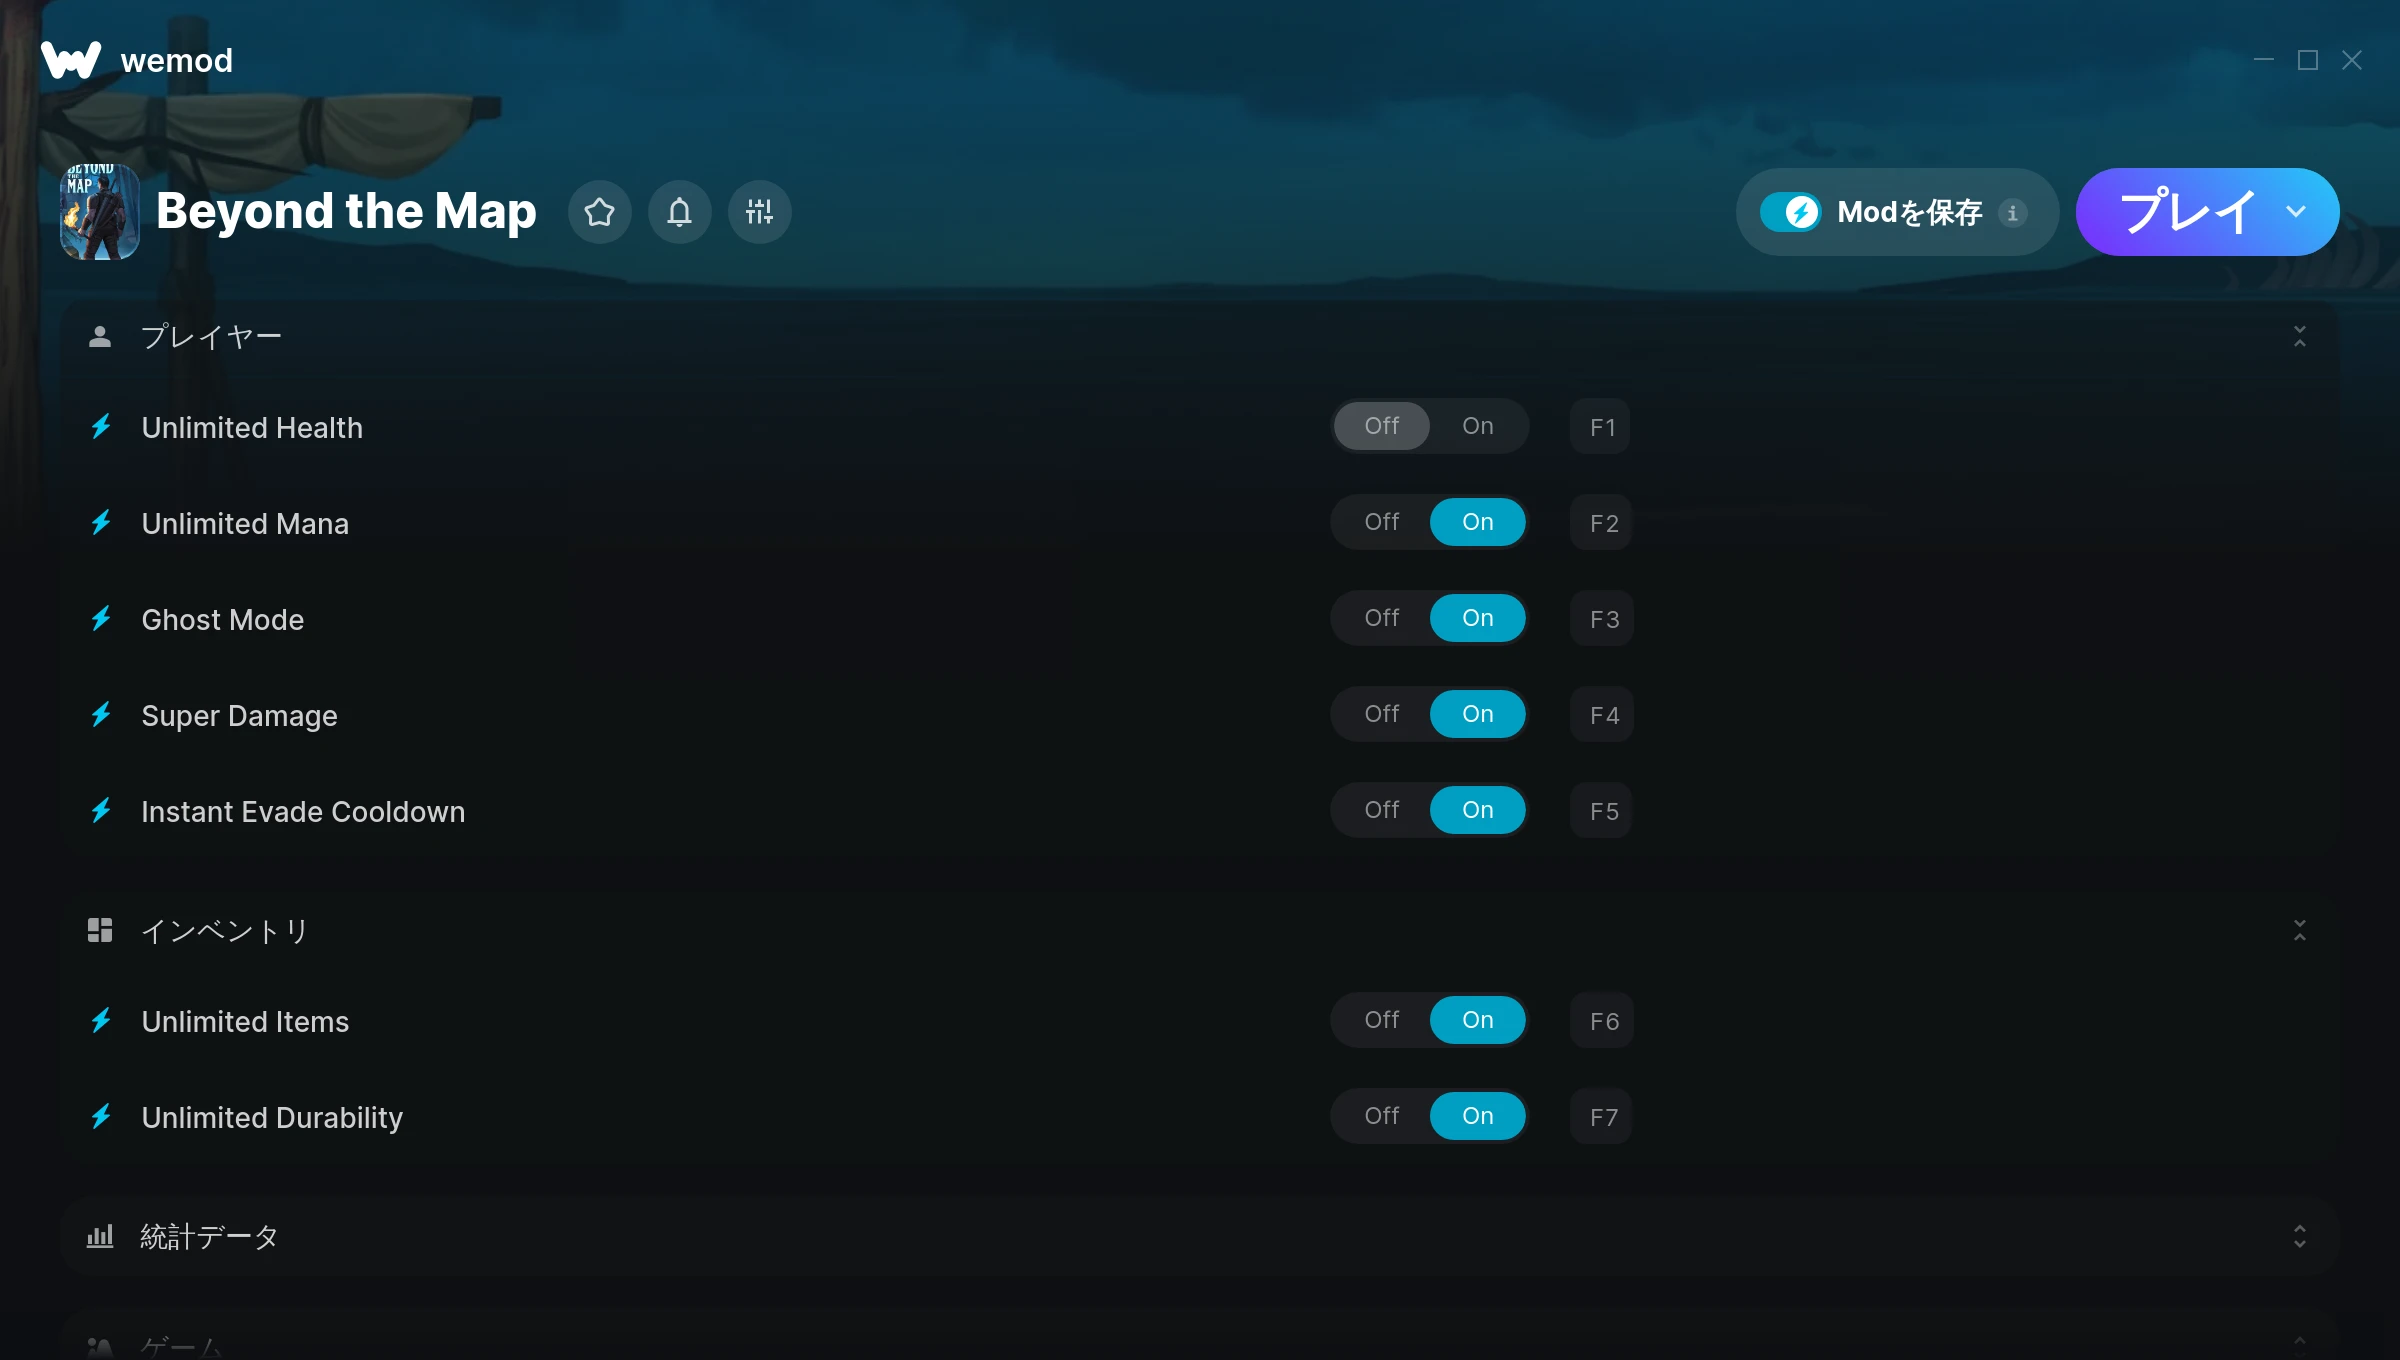Expand the 統計データ section
This screenshot has width=2400, height=1360.
2299,1236
